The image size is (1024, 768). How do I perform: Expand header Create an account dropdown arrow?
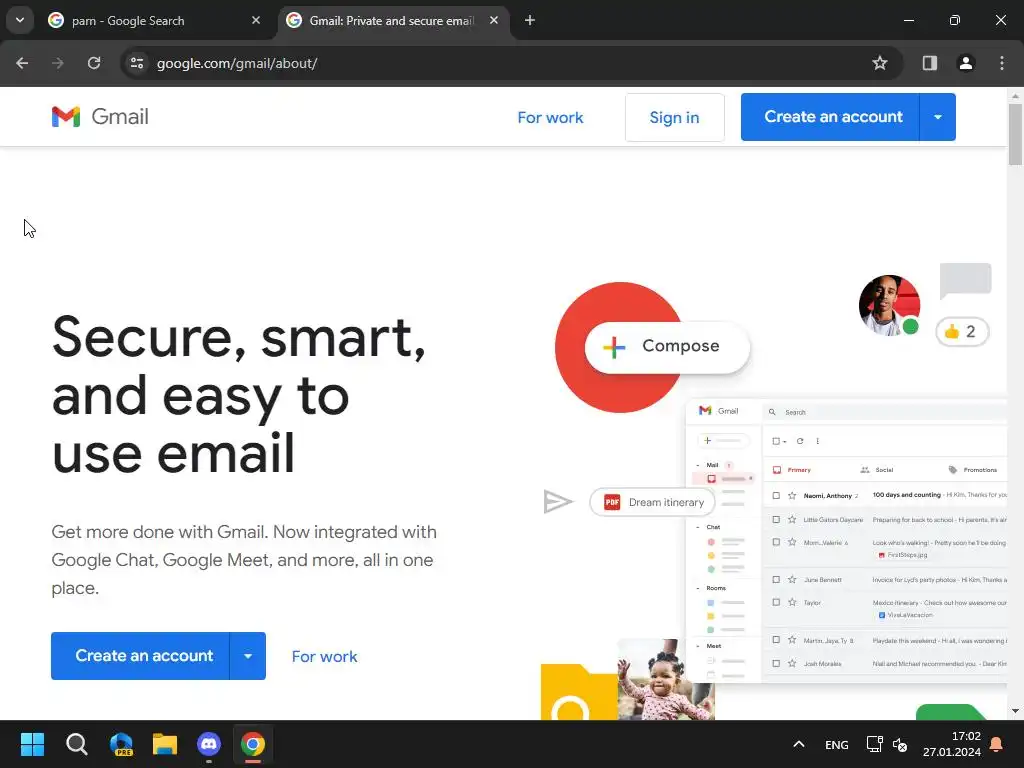[x=938, y=117]
